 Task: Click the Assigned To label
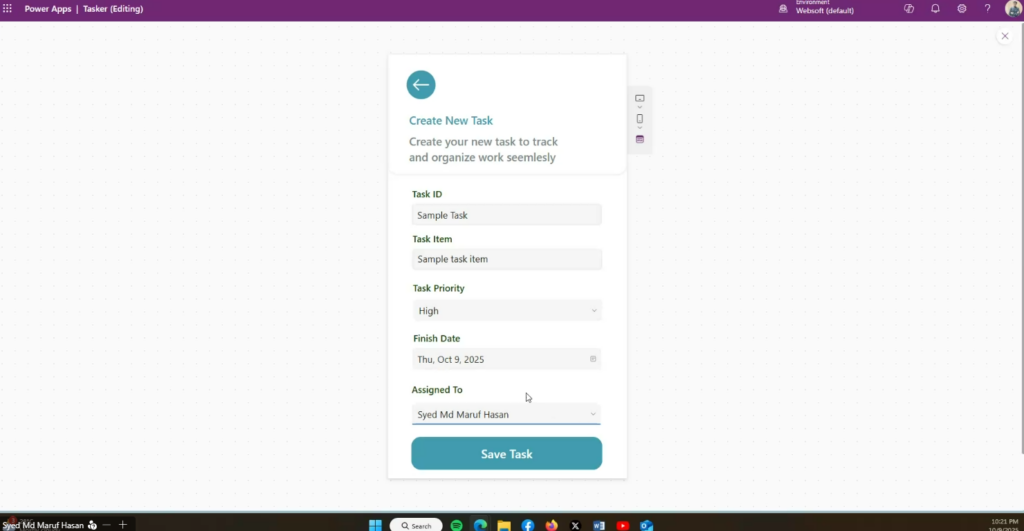coord(437,389)
